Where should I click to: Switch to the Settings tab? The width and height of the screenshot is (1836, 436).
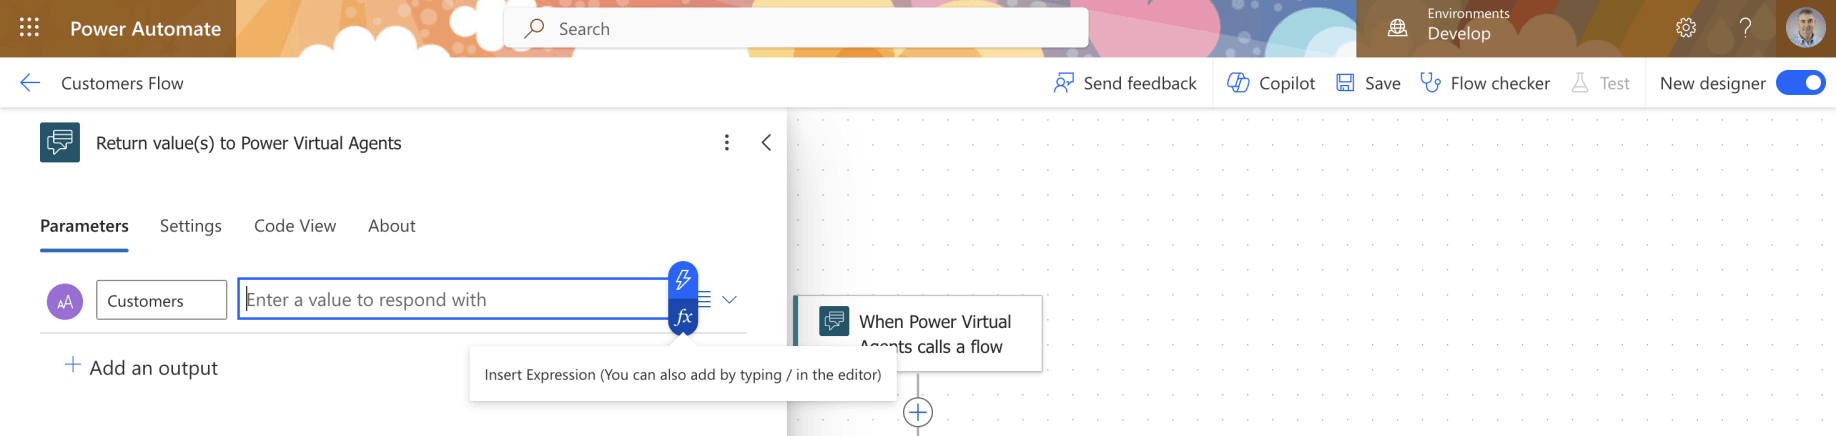click(x=191, y=226)
